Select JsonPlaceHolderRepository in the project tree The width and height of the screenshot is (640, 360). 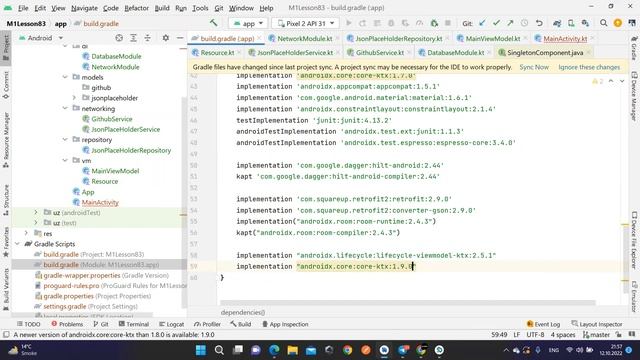131,150
